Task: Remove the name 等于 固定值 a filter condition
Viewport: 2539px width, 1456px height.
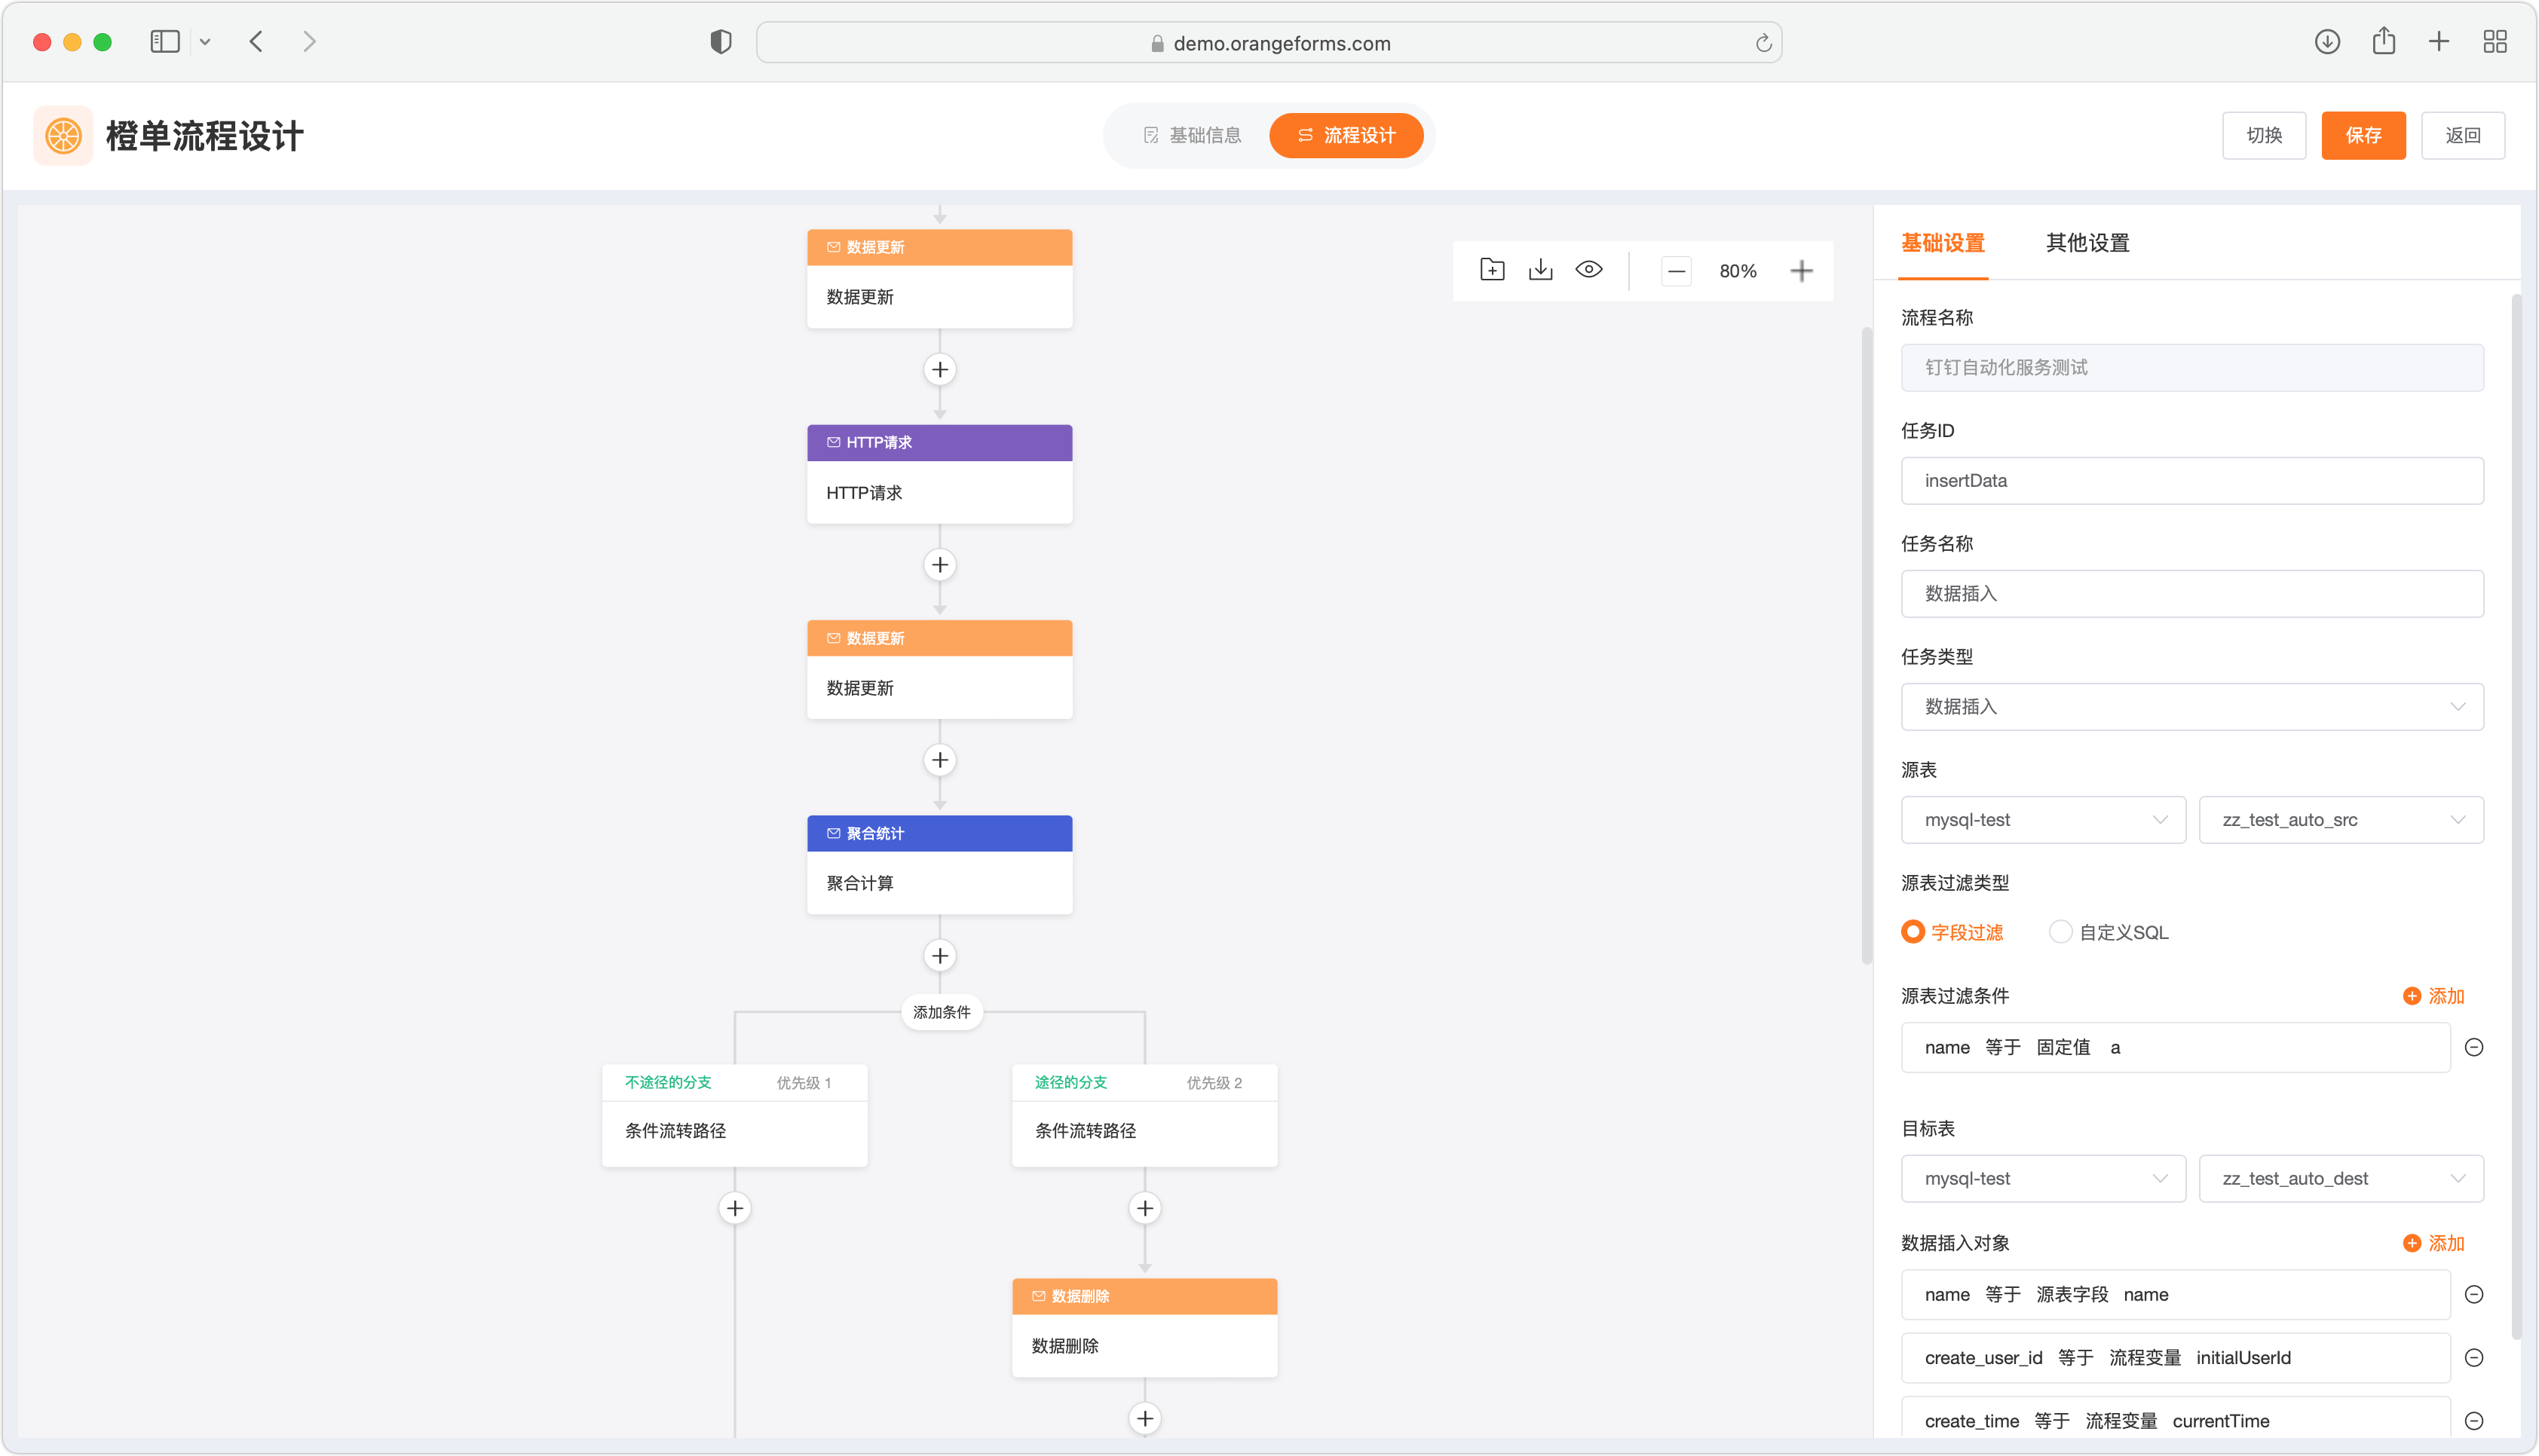Action: pos(2473,1047)
